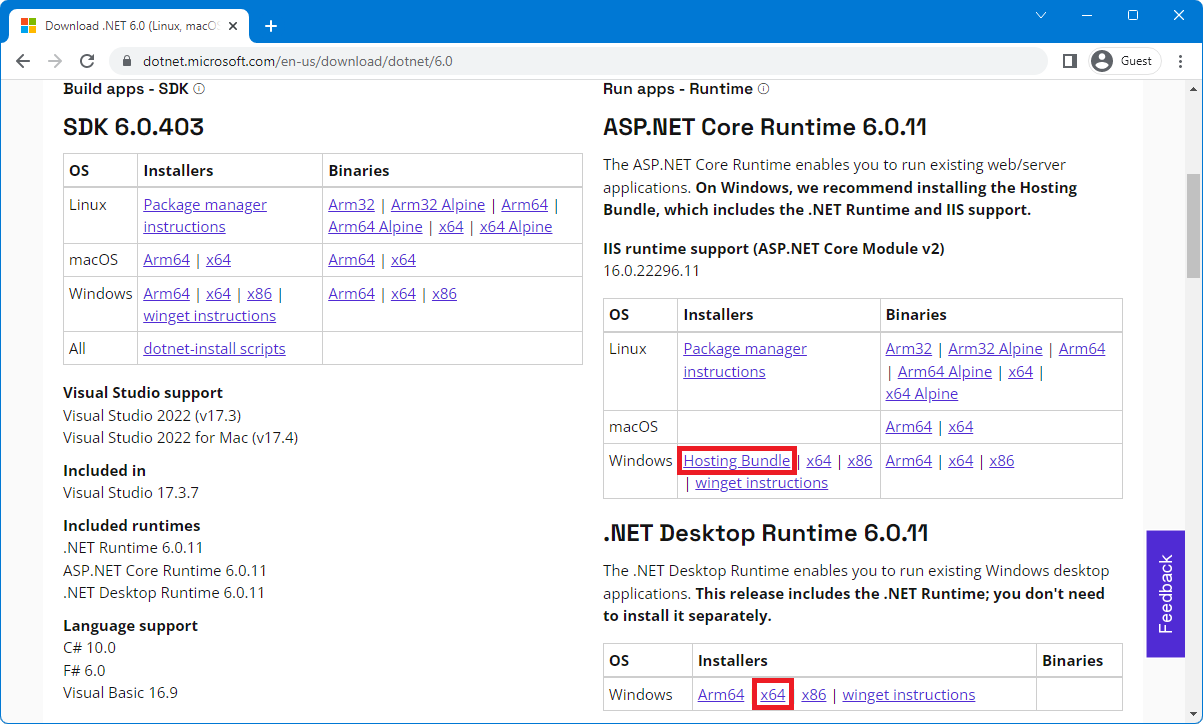Open ASP.NET Core Windows winget instructions
This screenshot has width=1203, height=724.
[761, 482]
